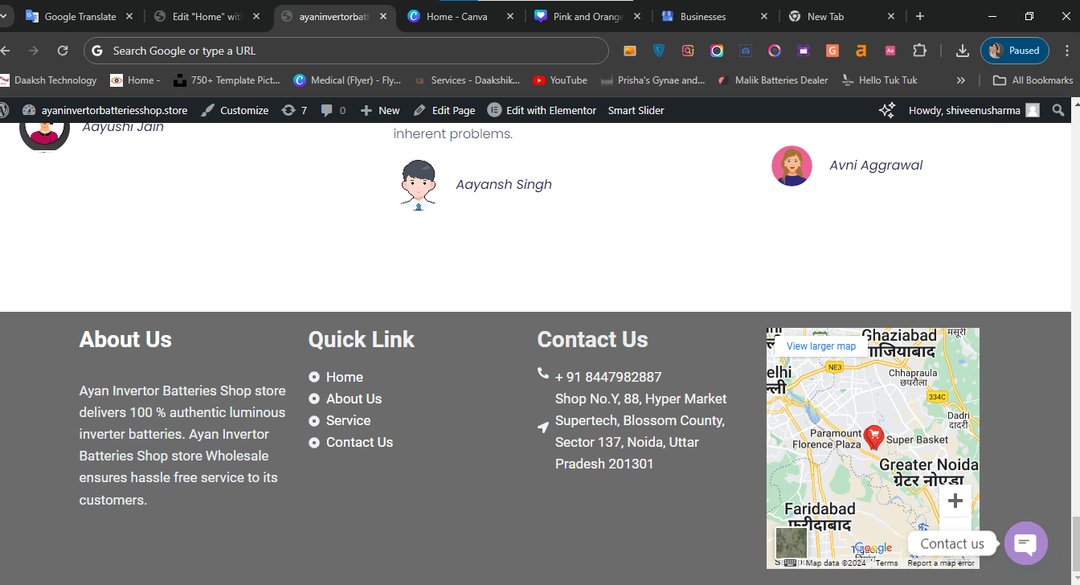Open the New menu in admin bar
The image size is (1080, 585).
[380, 110]
